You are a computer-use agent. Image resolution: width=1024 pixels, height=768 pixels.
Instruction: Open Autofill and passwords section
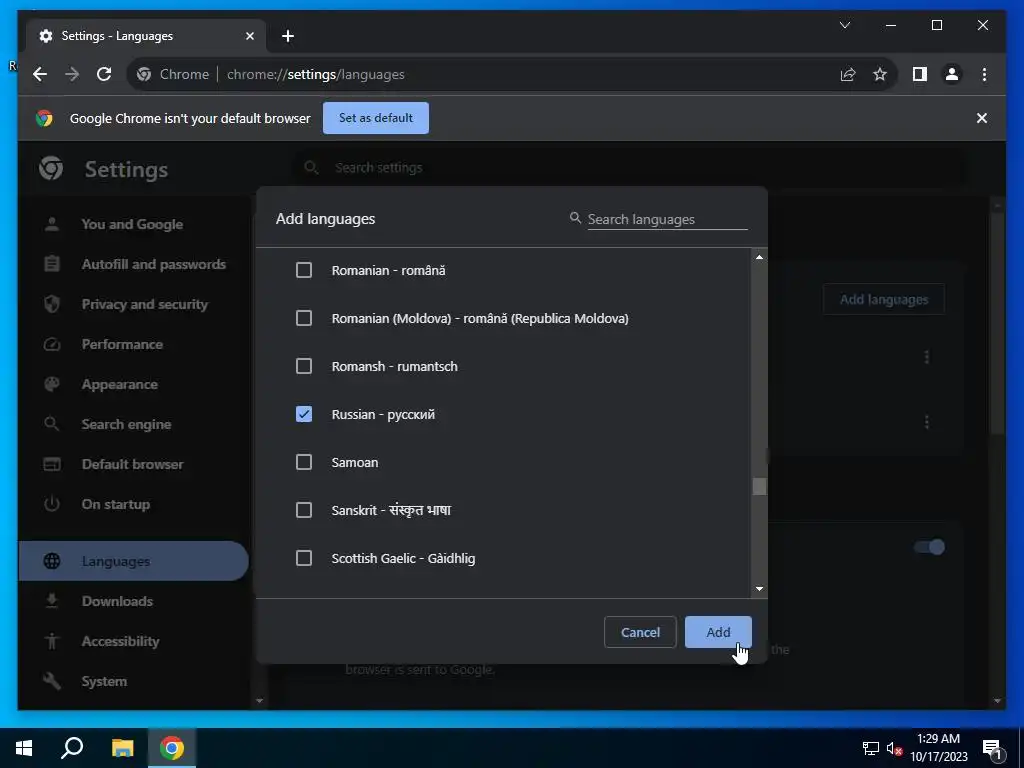point(153,264)
